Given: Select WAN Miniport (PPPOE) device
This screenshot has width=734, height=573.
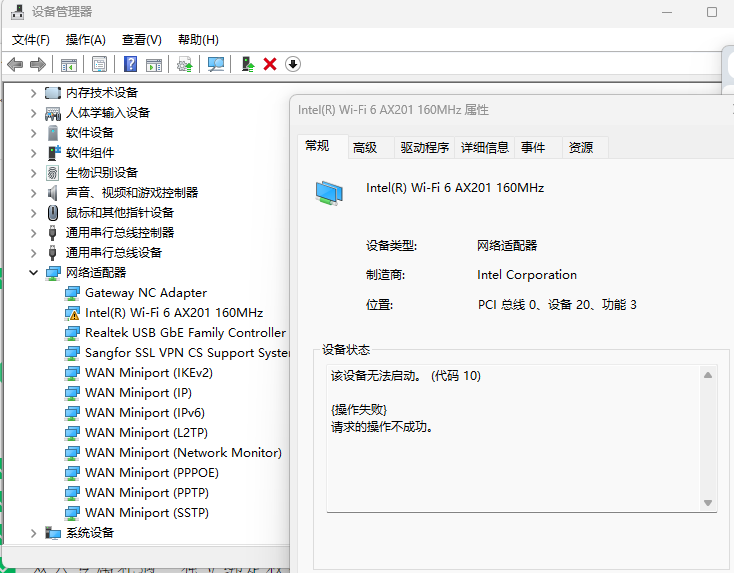Looking at the screenshot, I should (x=151, y=472).
